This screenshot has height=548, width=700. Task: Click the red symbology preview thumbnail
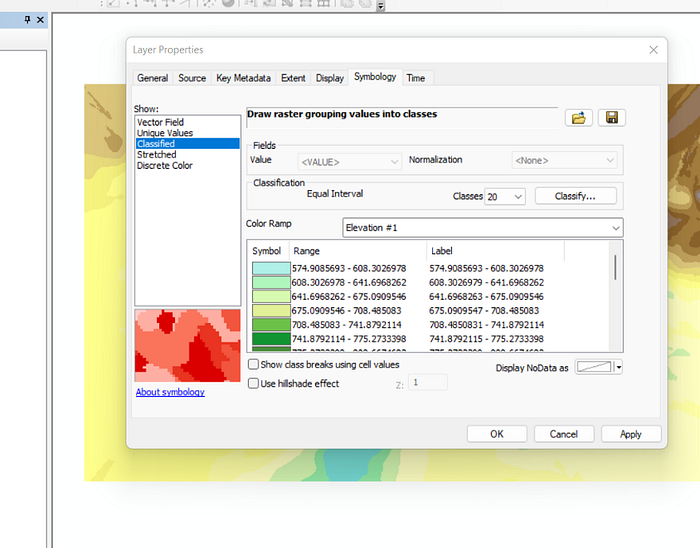(x=188, y=345)
